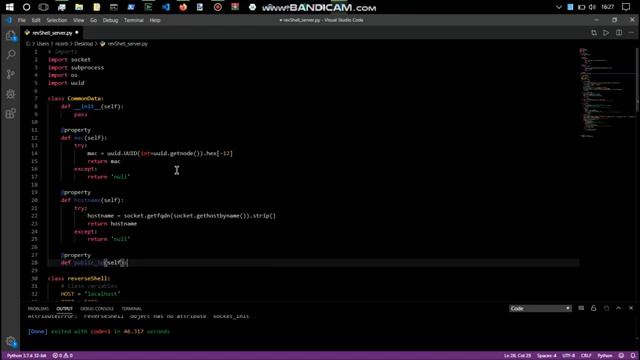Open the output log file icon
The width and height of the screenshot is (640, 360).
pyautogui.click(x=606, y=308)
